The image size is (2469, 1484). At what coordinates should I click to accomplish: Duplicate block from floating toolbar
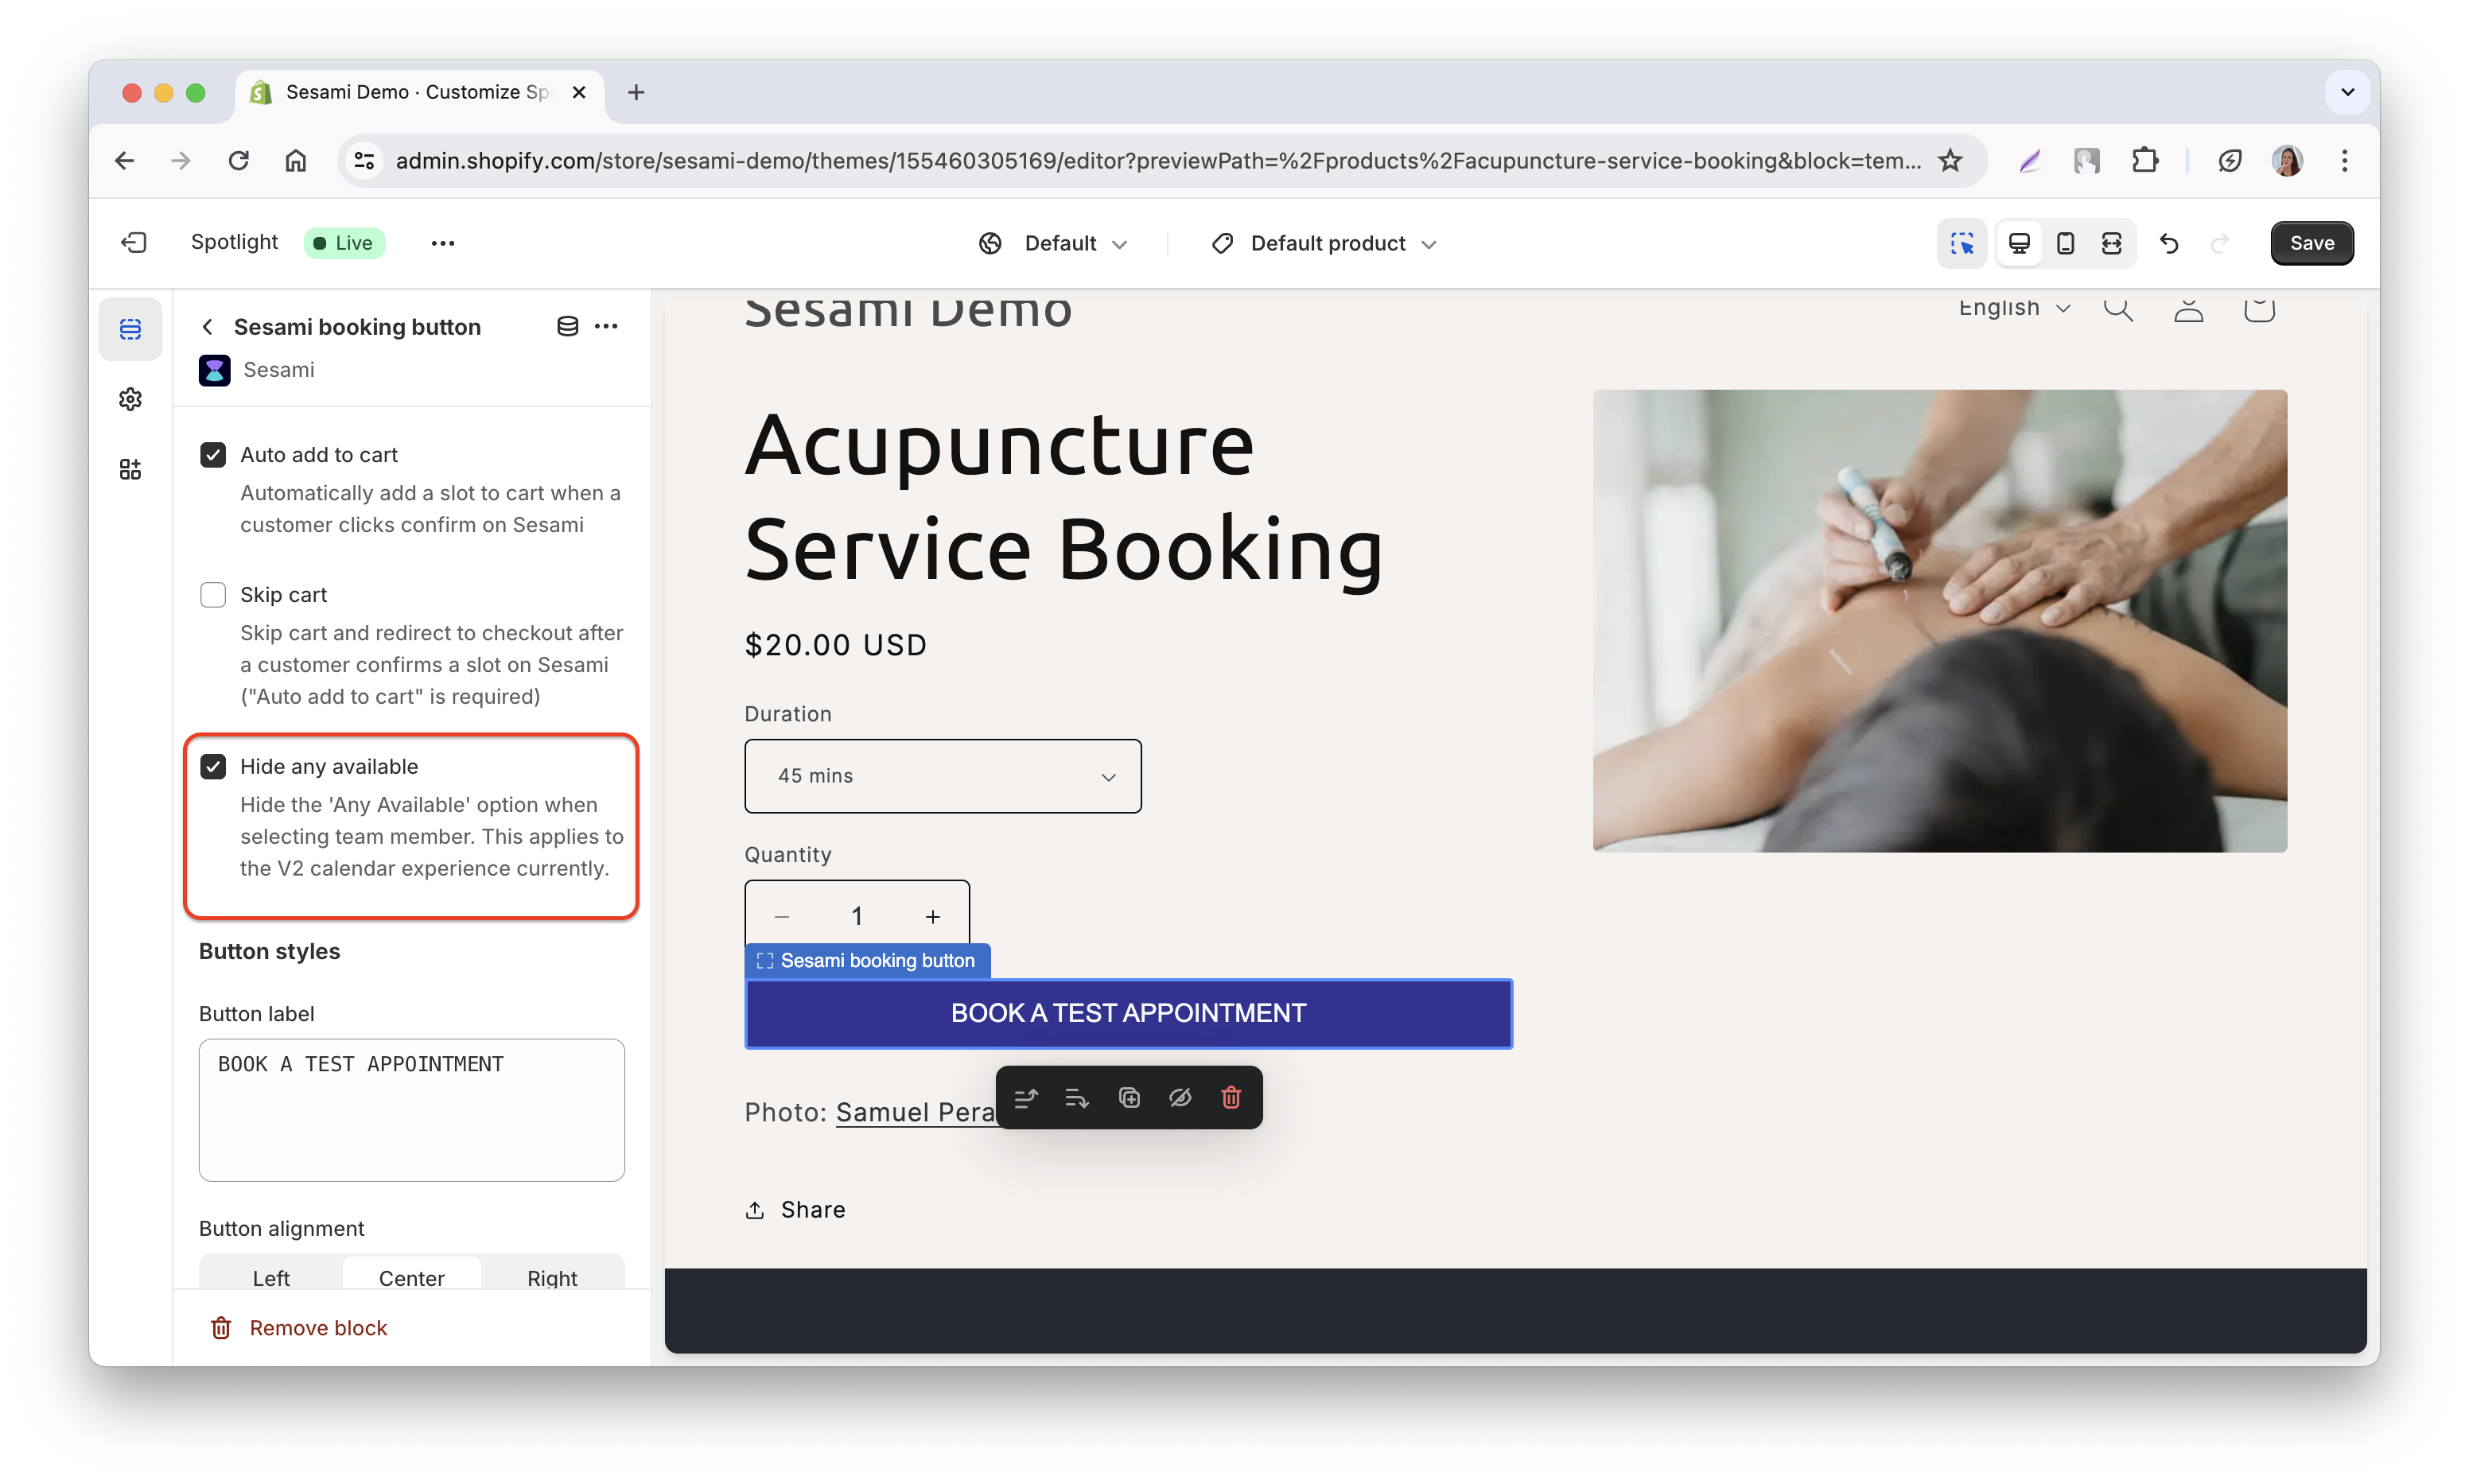[x=1129, y=1098]
